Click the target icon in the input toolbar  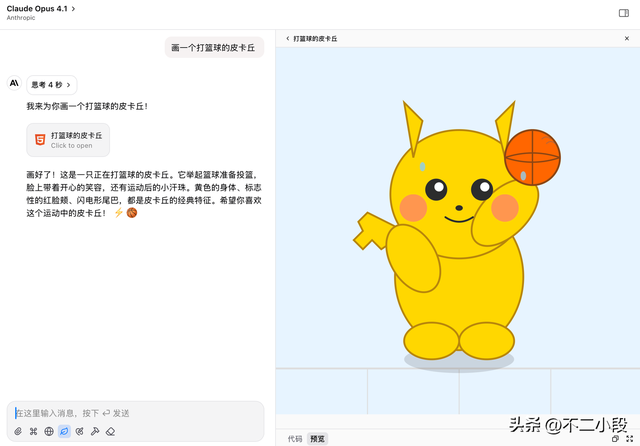pos(80,431)
